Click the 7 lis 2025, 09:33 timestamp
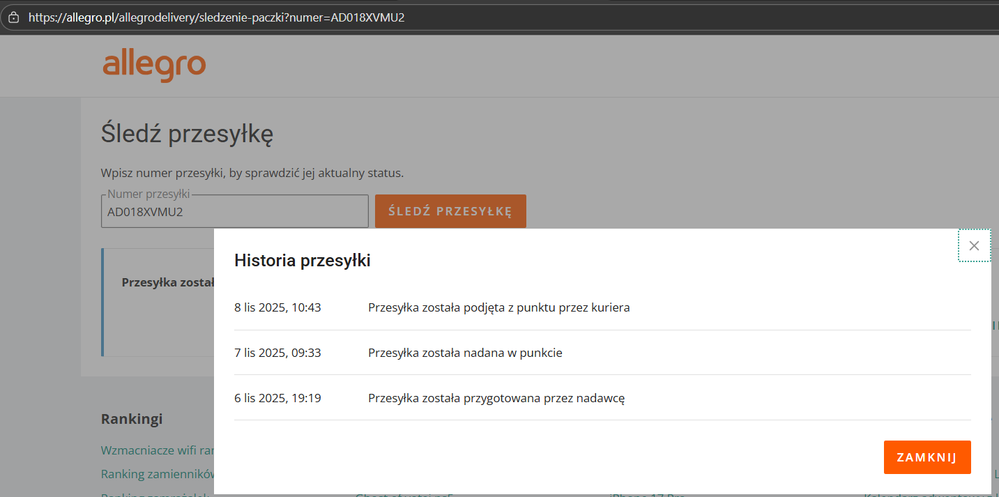The image size is (999, 497). coord(277,352)
